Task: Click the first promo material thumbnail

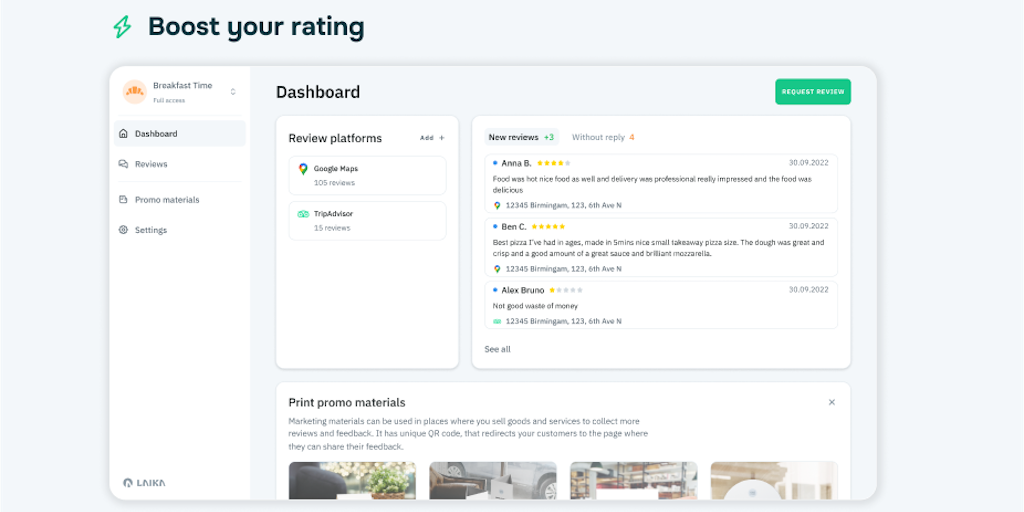Action: point(352,481)
